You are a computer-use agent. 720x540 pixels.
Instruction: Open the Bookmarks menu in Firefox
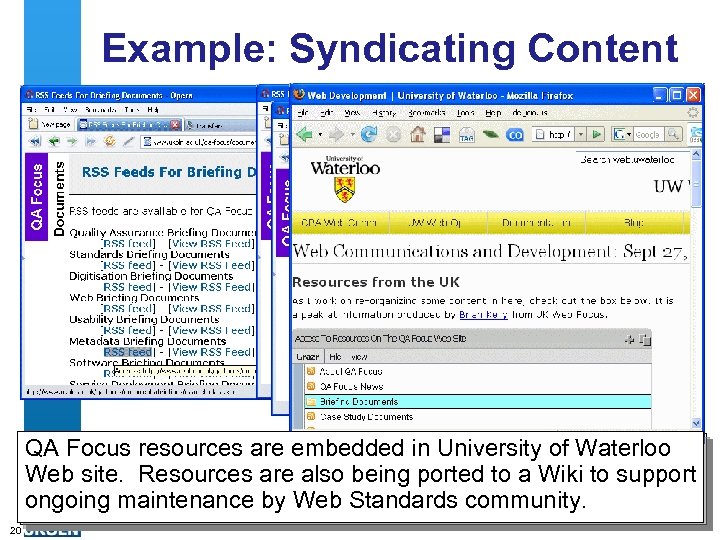(x=427, y=112)
